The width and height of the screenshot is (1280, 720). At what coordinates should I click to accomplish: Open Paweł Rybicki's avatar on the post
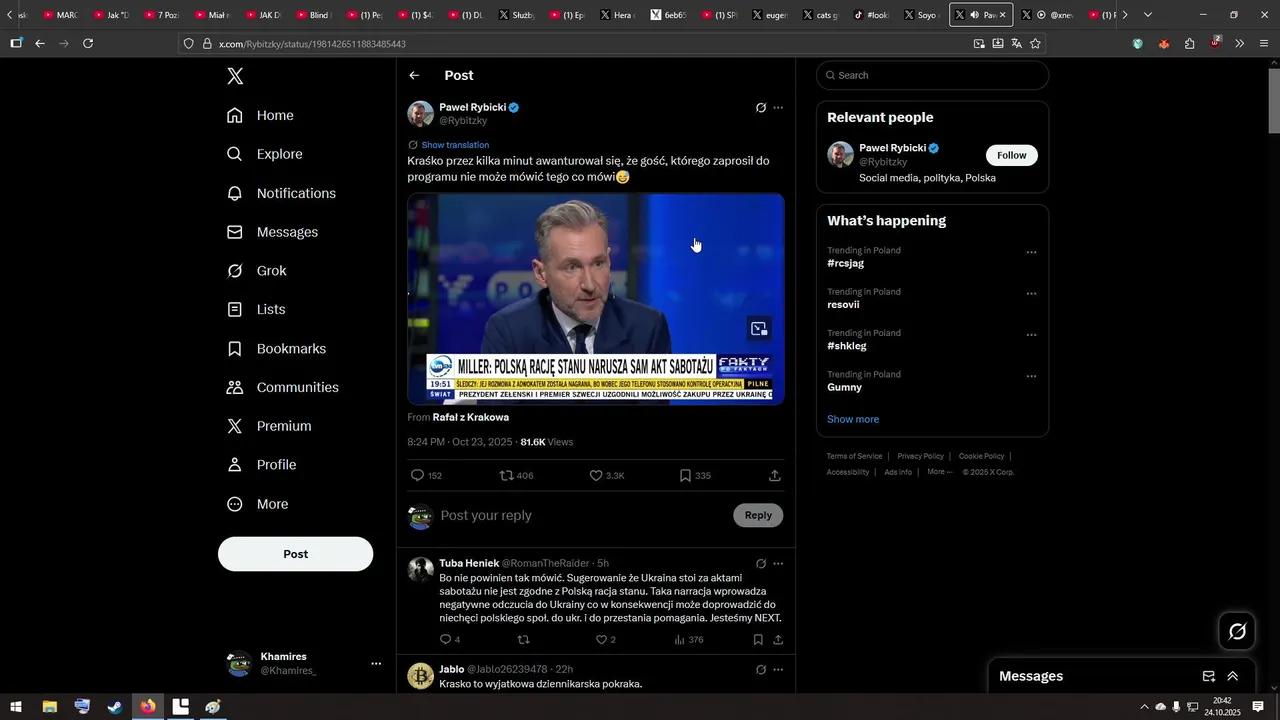tap(420, 113)
